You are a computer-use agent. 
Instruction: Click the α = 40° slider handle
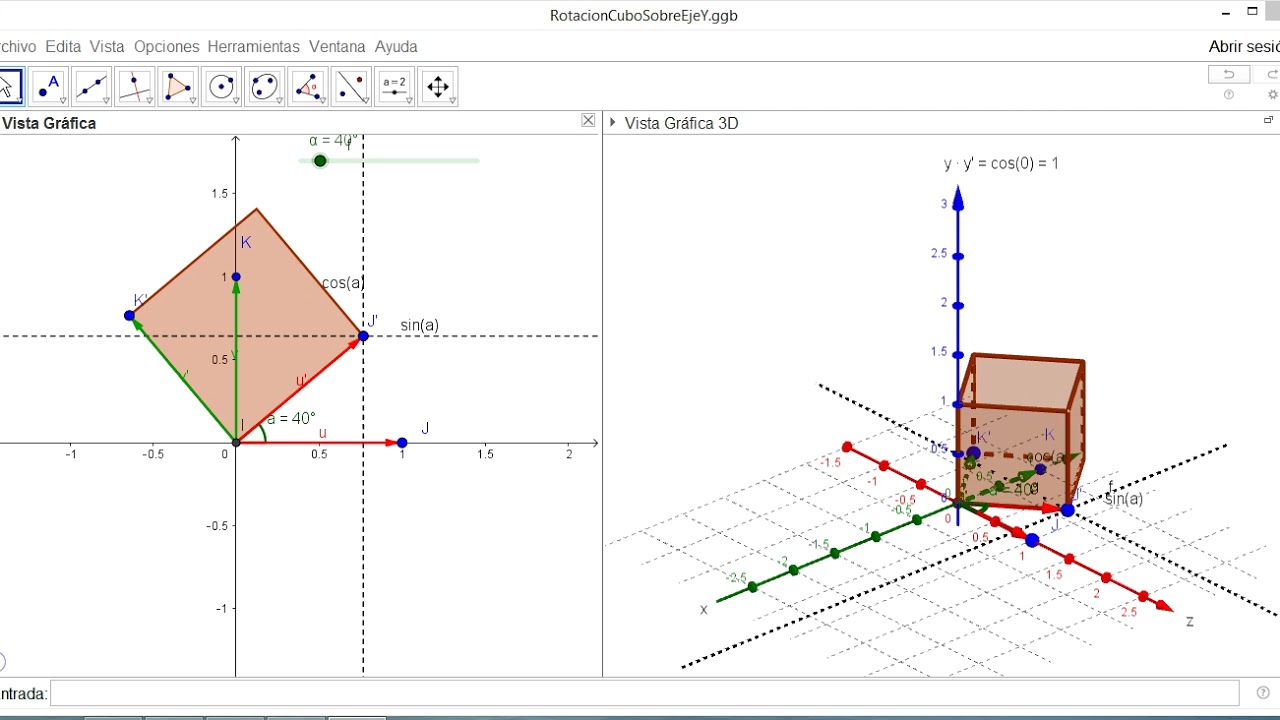point(320,161)
